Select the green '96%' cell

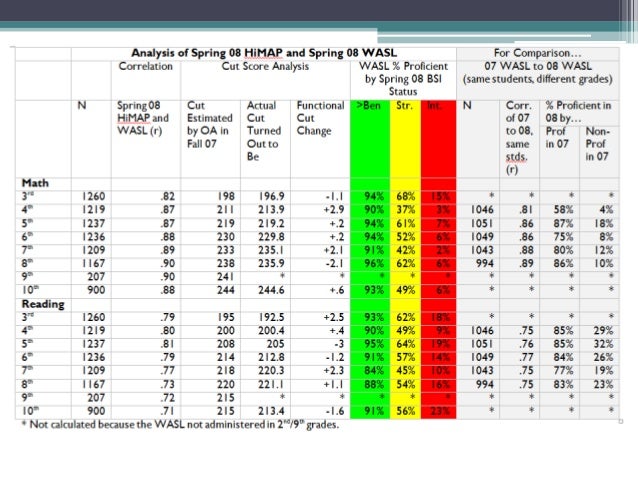click(x=374, y=264)
